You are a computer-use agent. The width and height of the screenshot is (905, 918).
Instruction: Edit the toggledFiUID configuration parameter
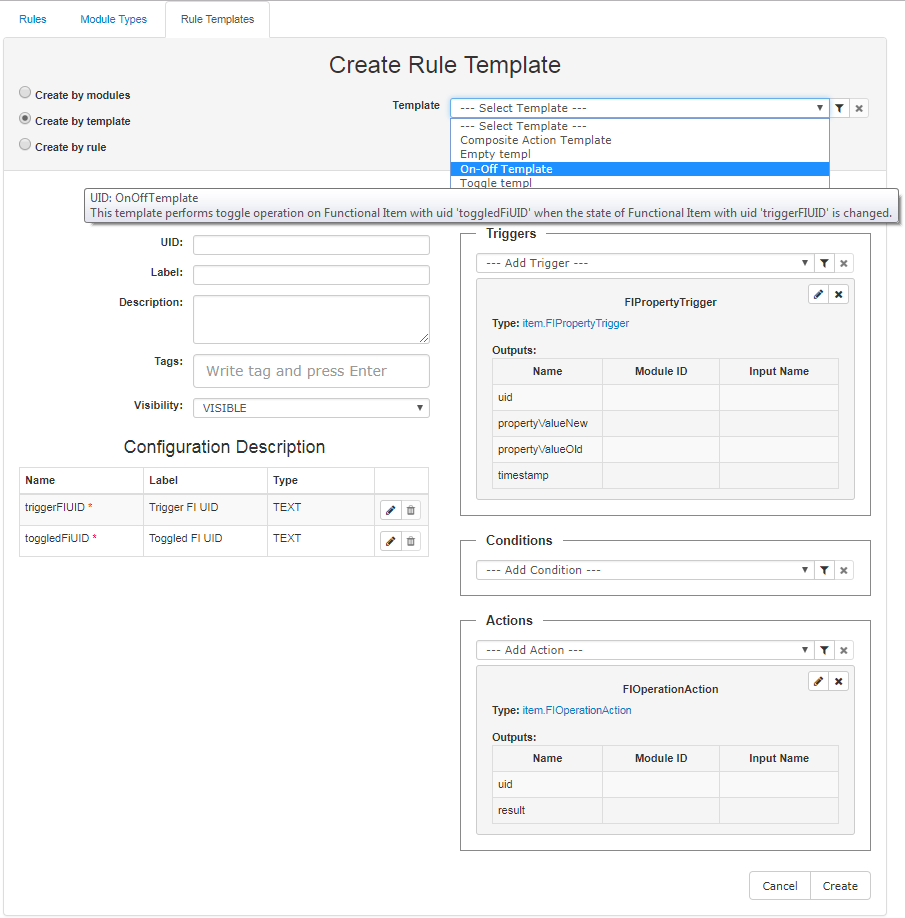click(x=390, y=541)
